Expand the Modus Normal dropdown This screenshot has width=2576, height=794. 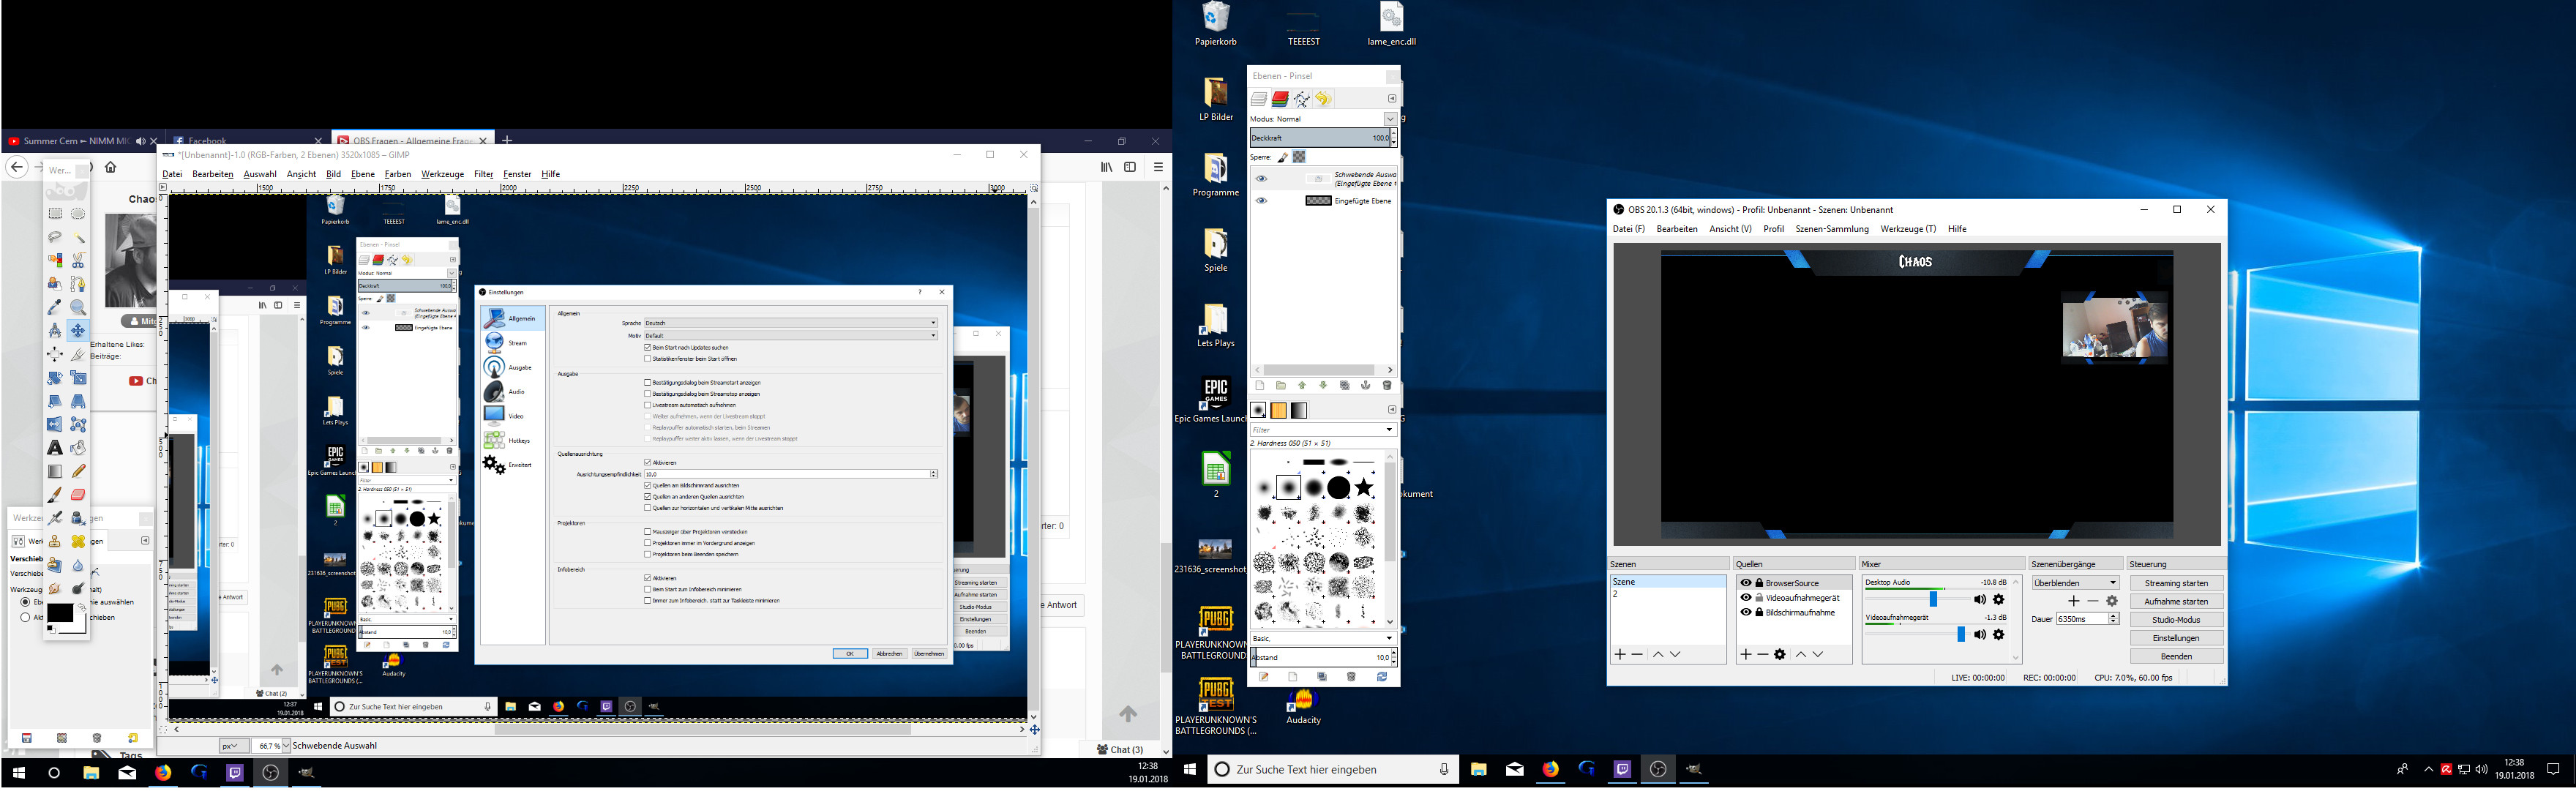click(x=1390, y=119)
